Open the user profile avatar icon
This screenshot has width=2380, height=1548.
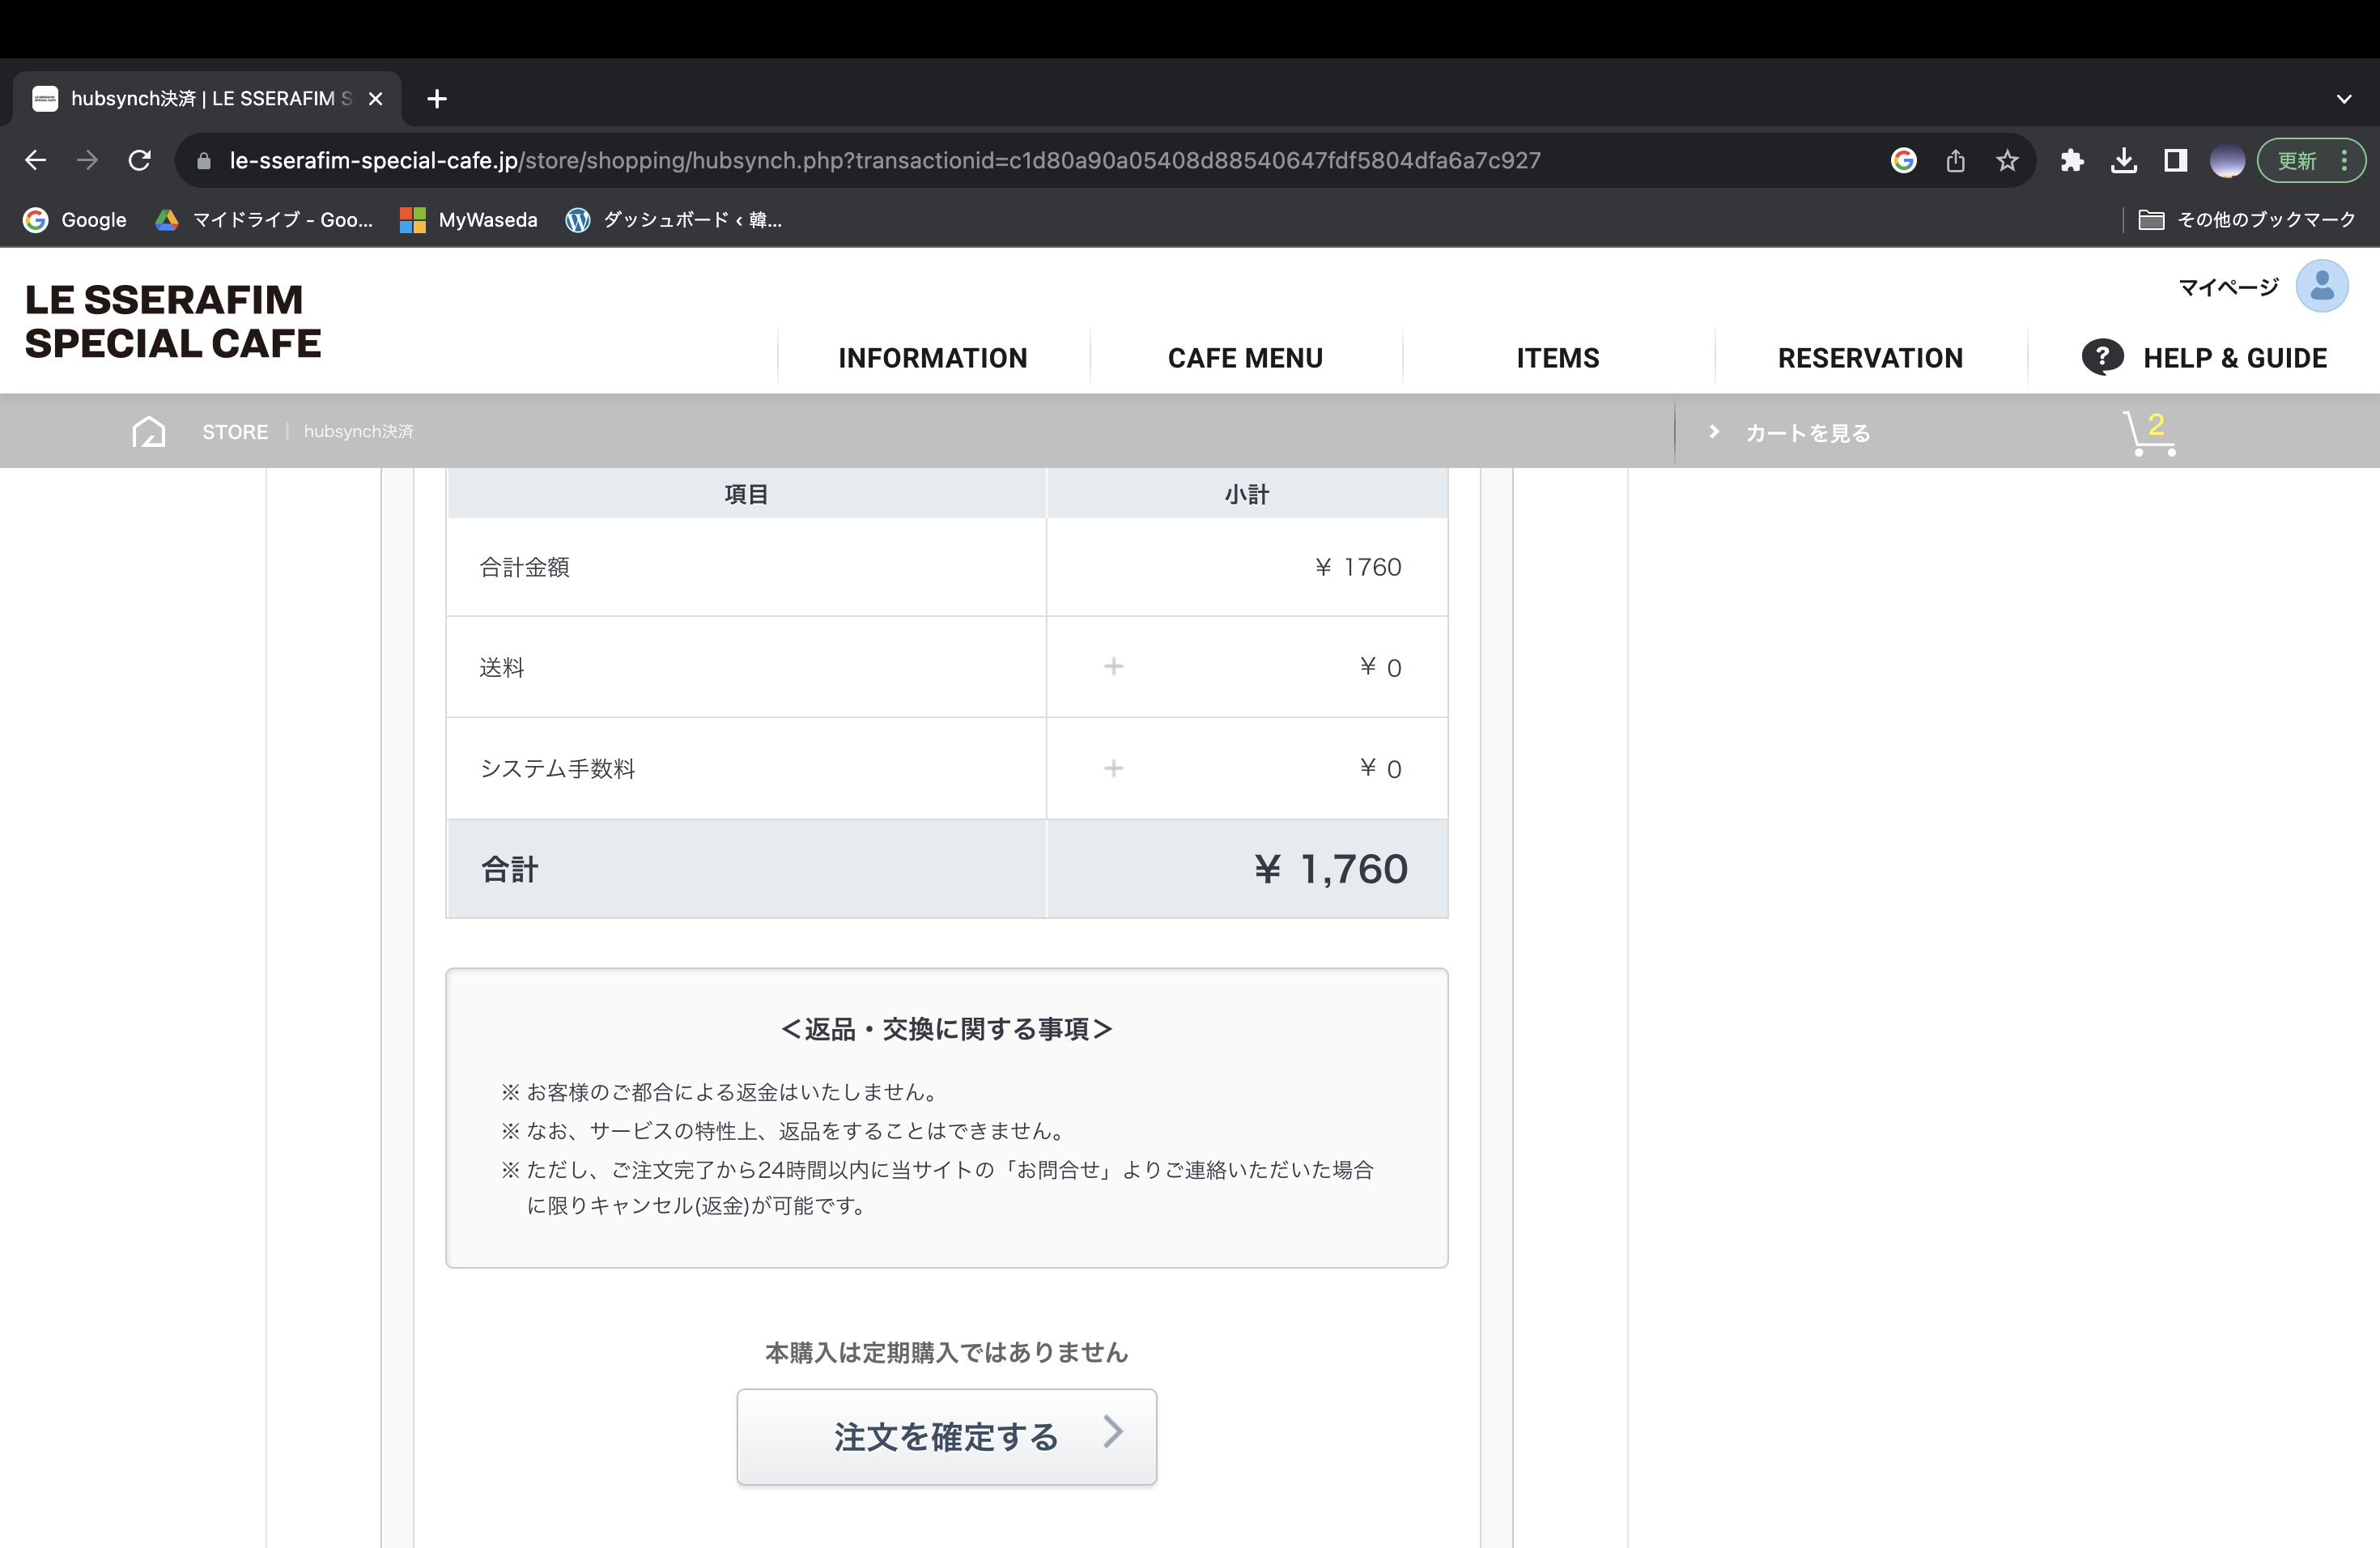click(2321, 287)
